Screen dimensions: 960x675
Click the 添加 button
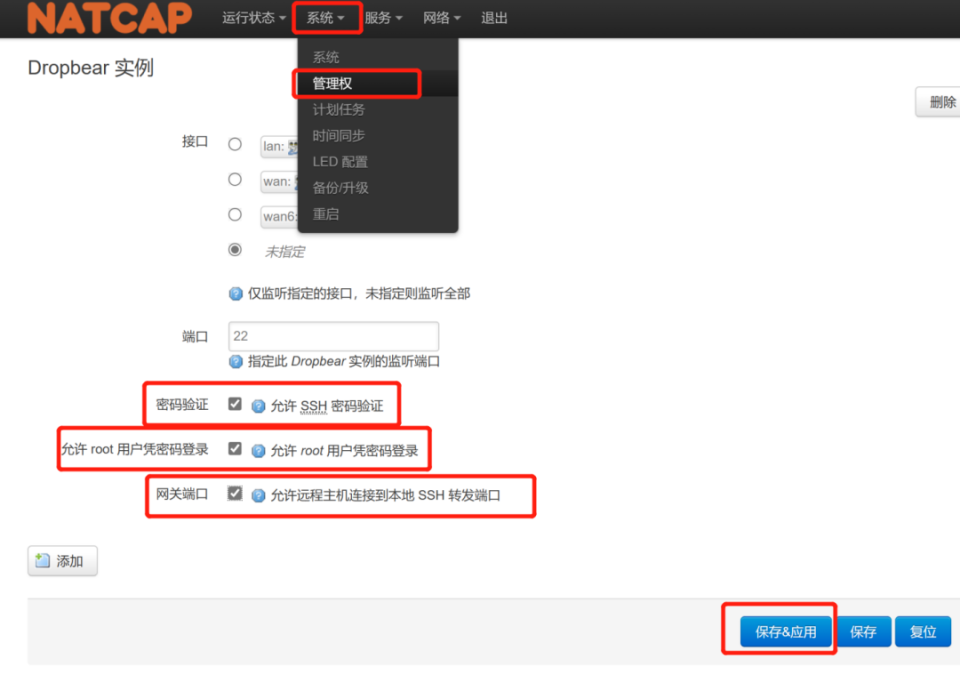click(x=62, y=560)
